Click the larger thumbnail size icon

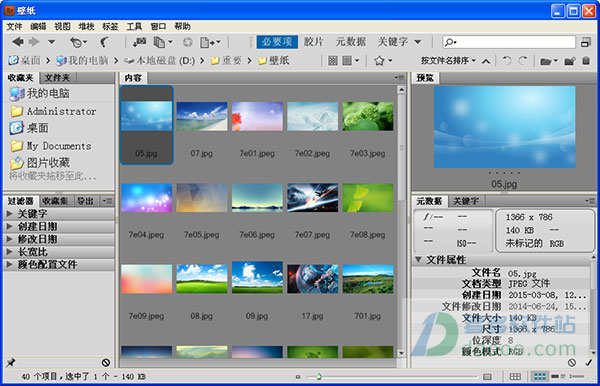[487, 377]
